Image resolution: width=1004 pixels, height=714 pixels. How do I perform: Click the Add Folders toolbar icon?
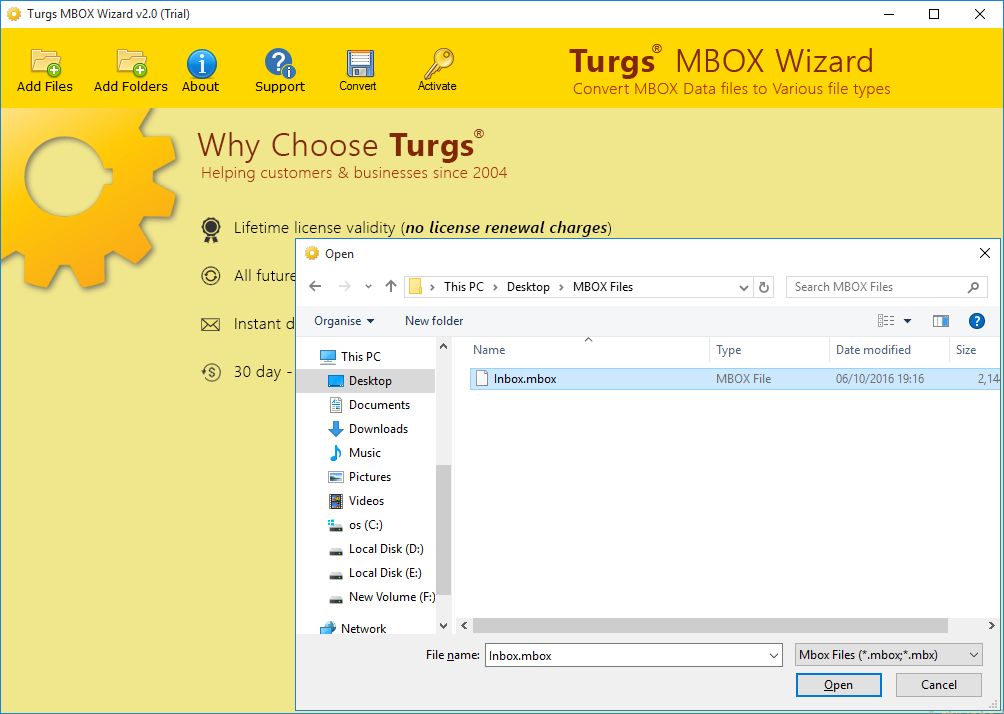(x=131, y=63)
